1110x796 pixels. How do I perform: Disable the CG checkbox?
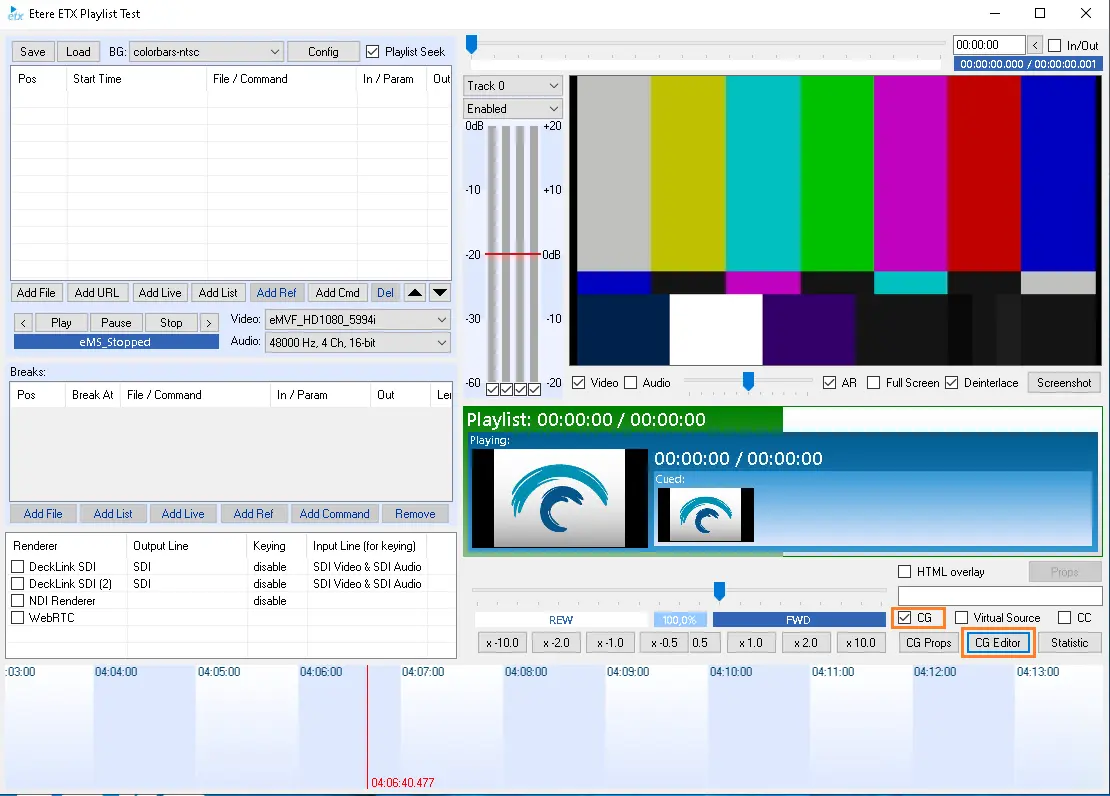click(904, 618)
